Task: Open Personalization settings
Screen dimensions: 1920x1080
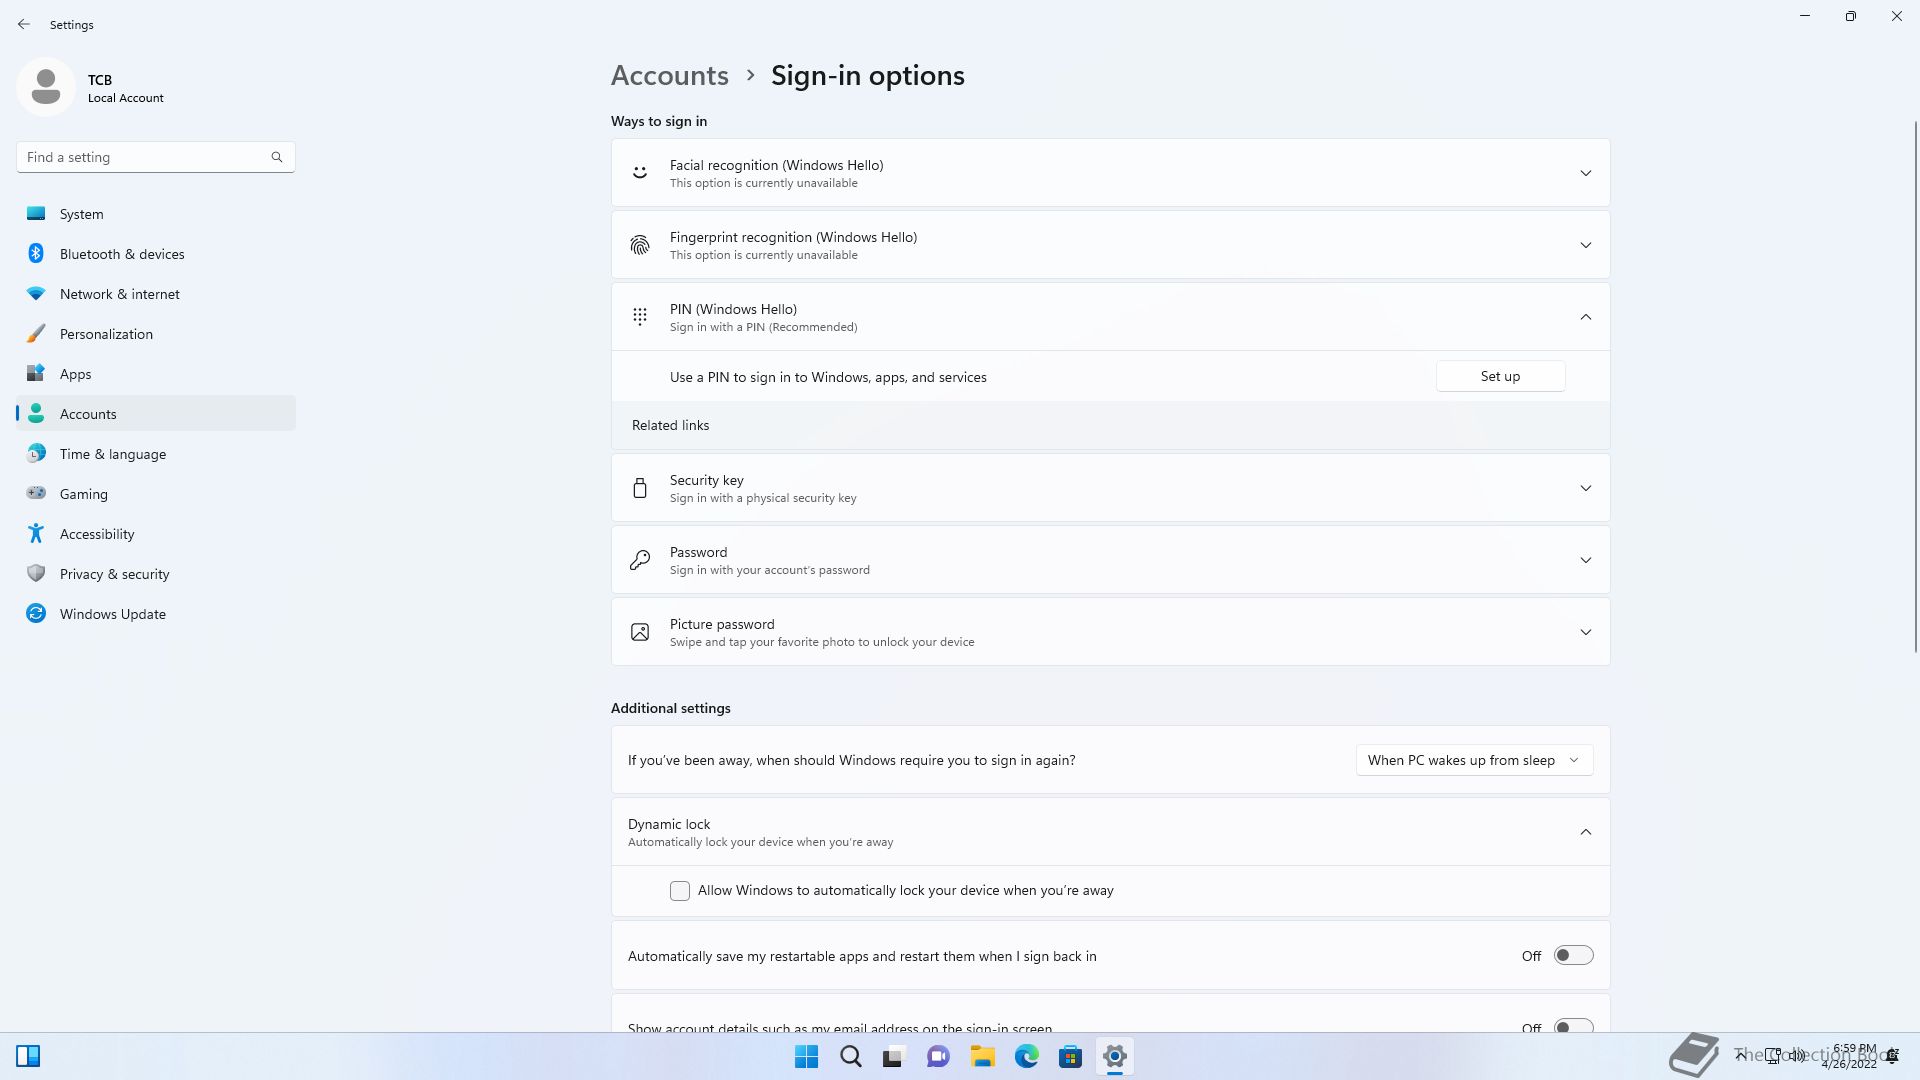Action: 156,334
